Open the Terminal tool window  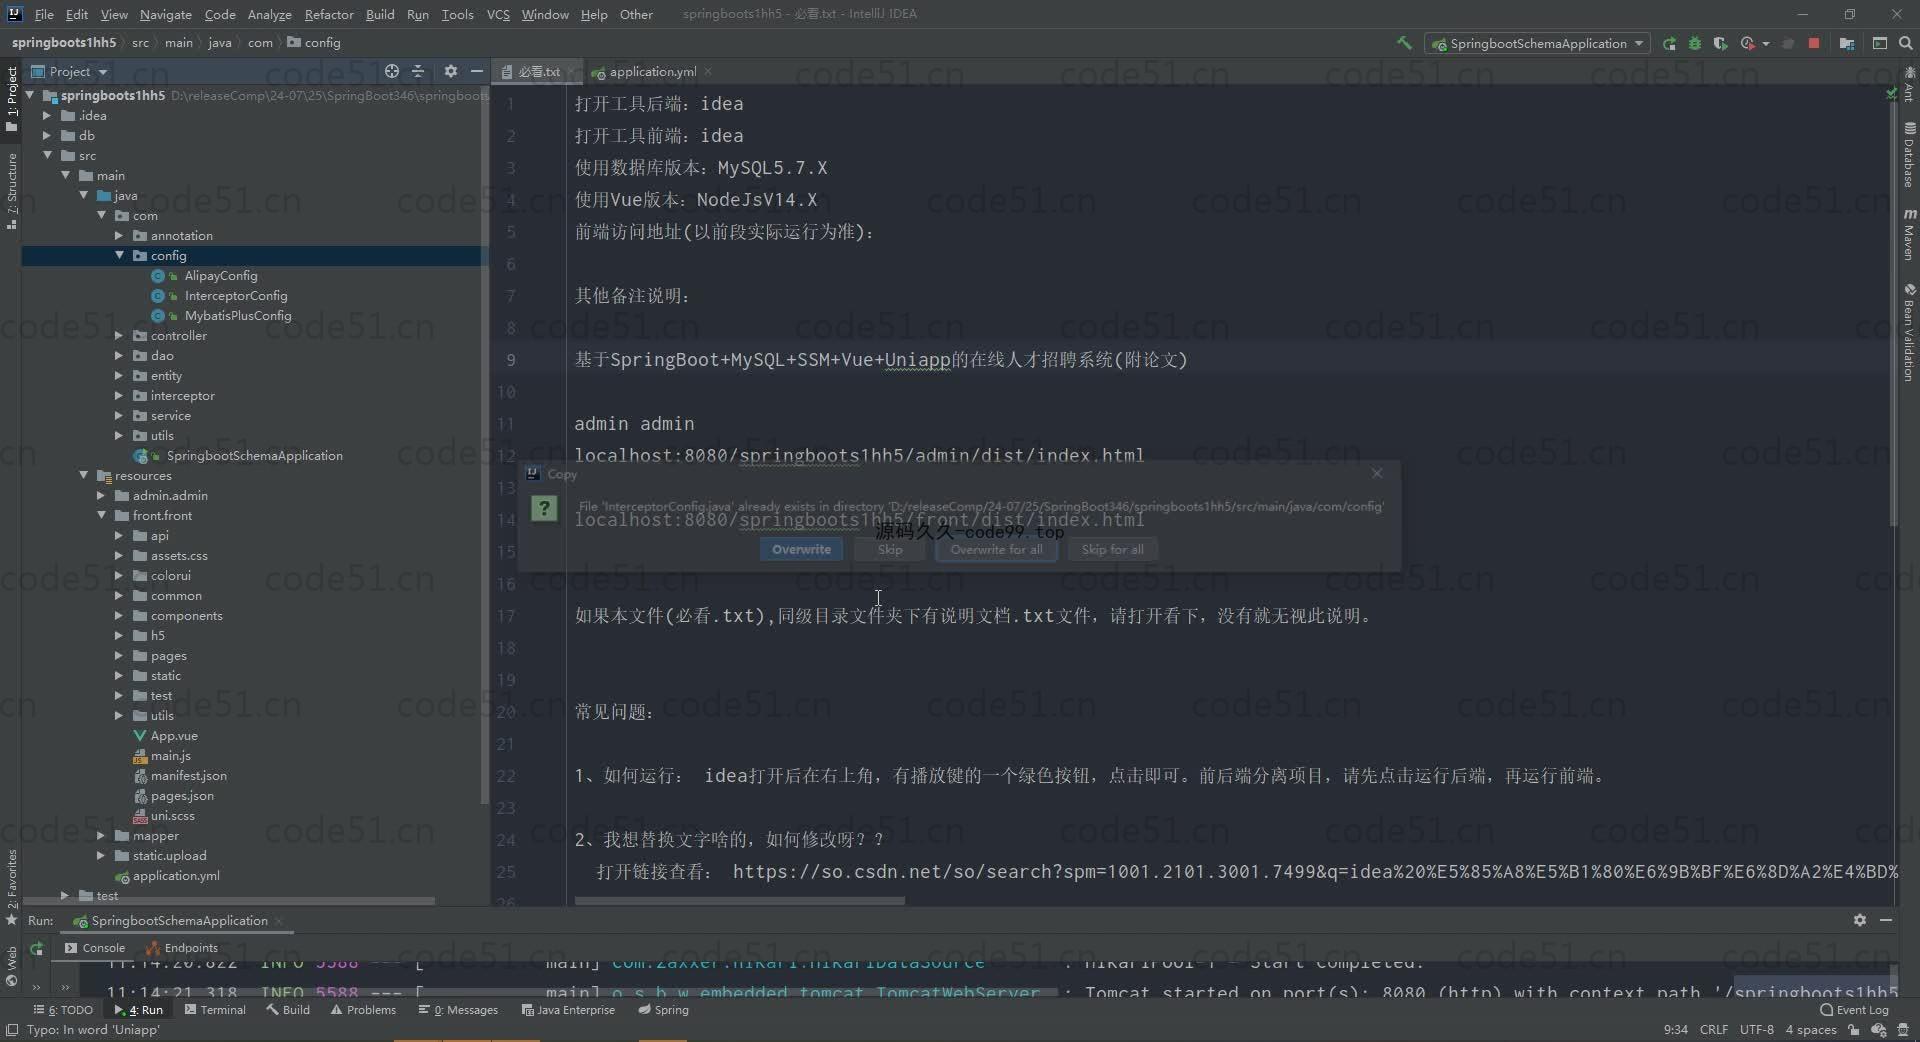(215, 1010)
